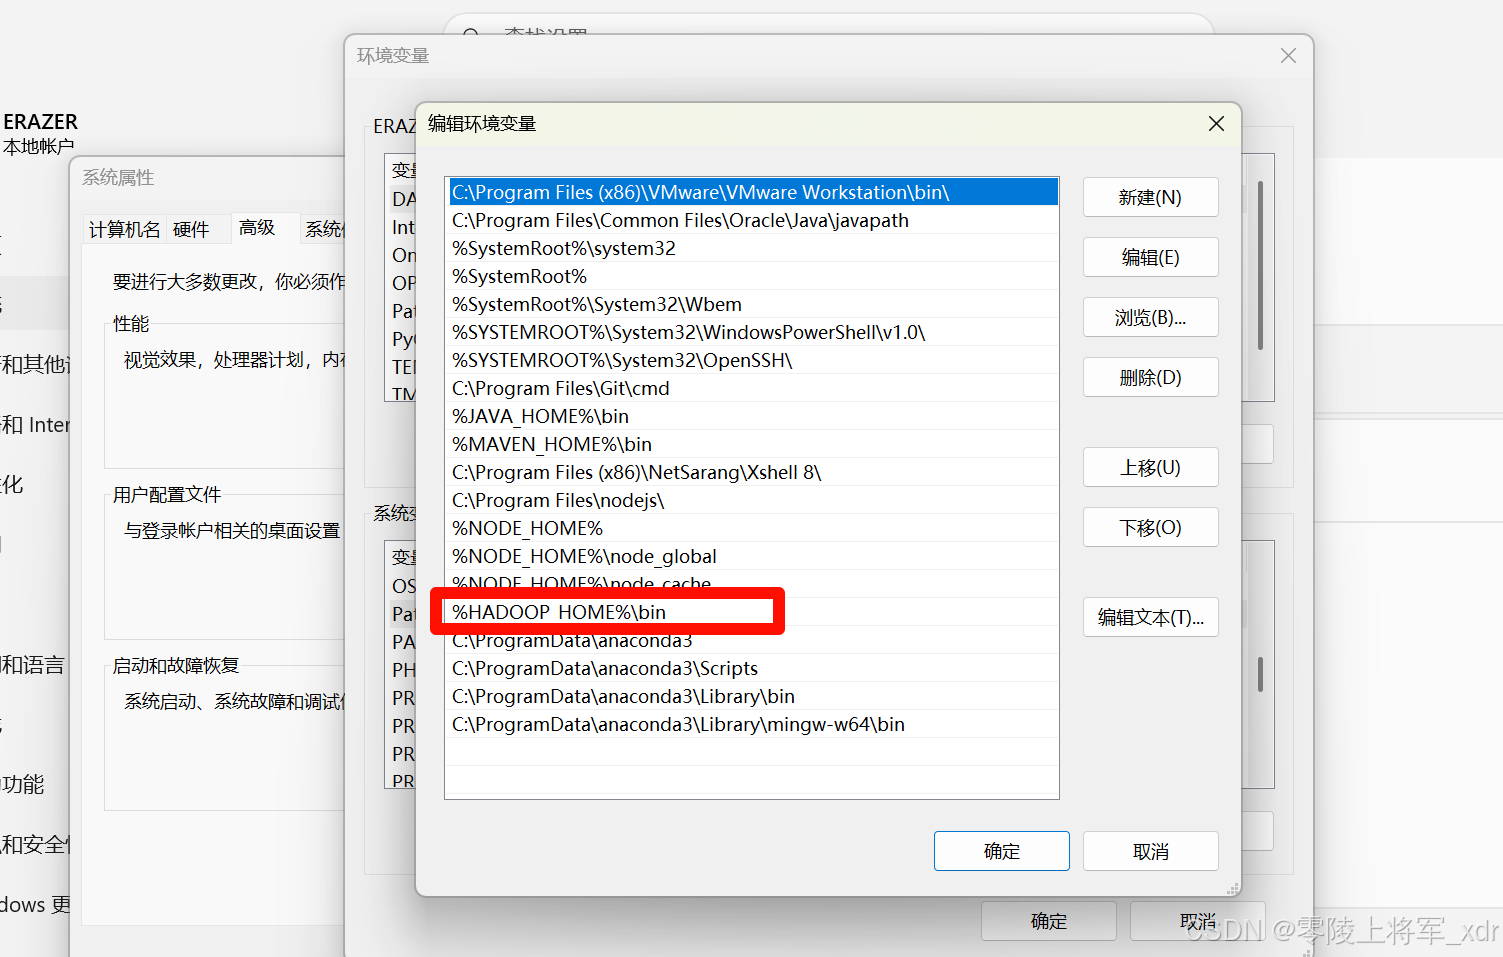This screenshot has width=1503, height=957.
Task: Select the VMware Workstation\bin path entry
Action: pyautogui.click(x=753, y=192)
